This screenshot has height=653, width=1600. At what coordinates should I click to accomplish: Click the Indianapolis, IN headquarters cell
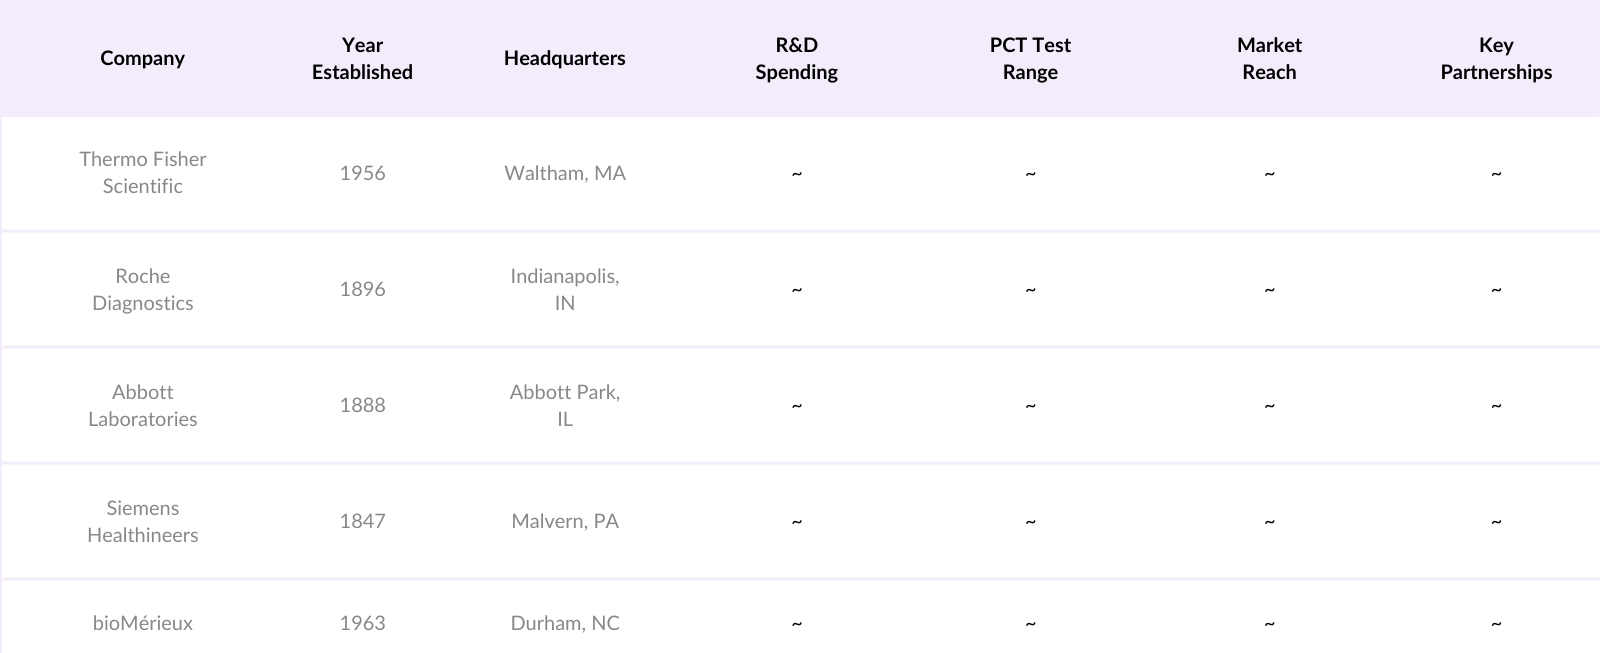point(564,289)
